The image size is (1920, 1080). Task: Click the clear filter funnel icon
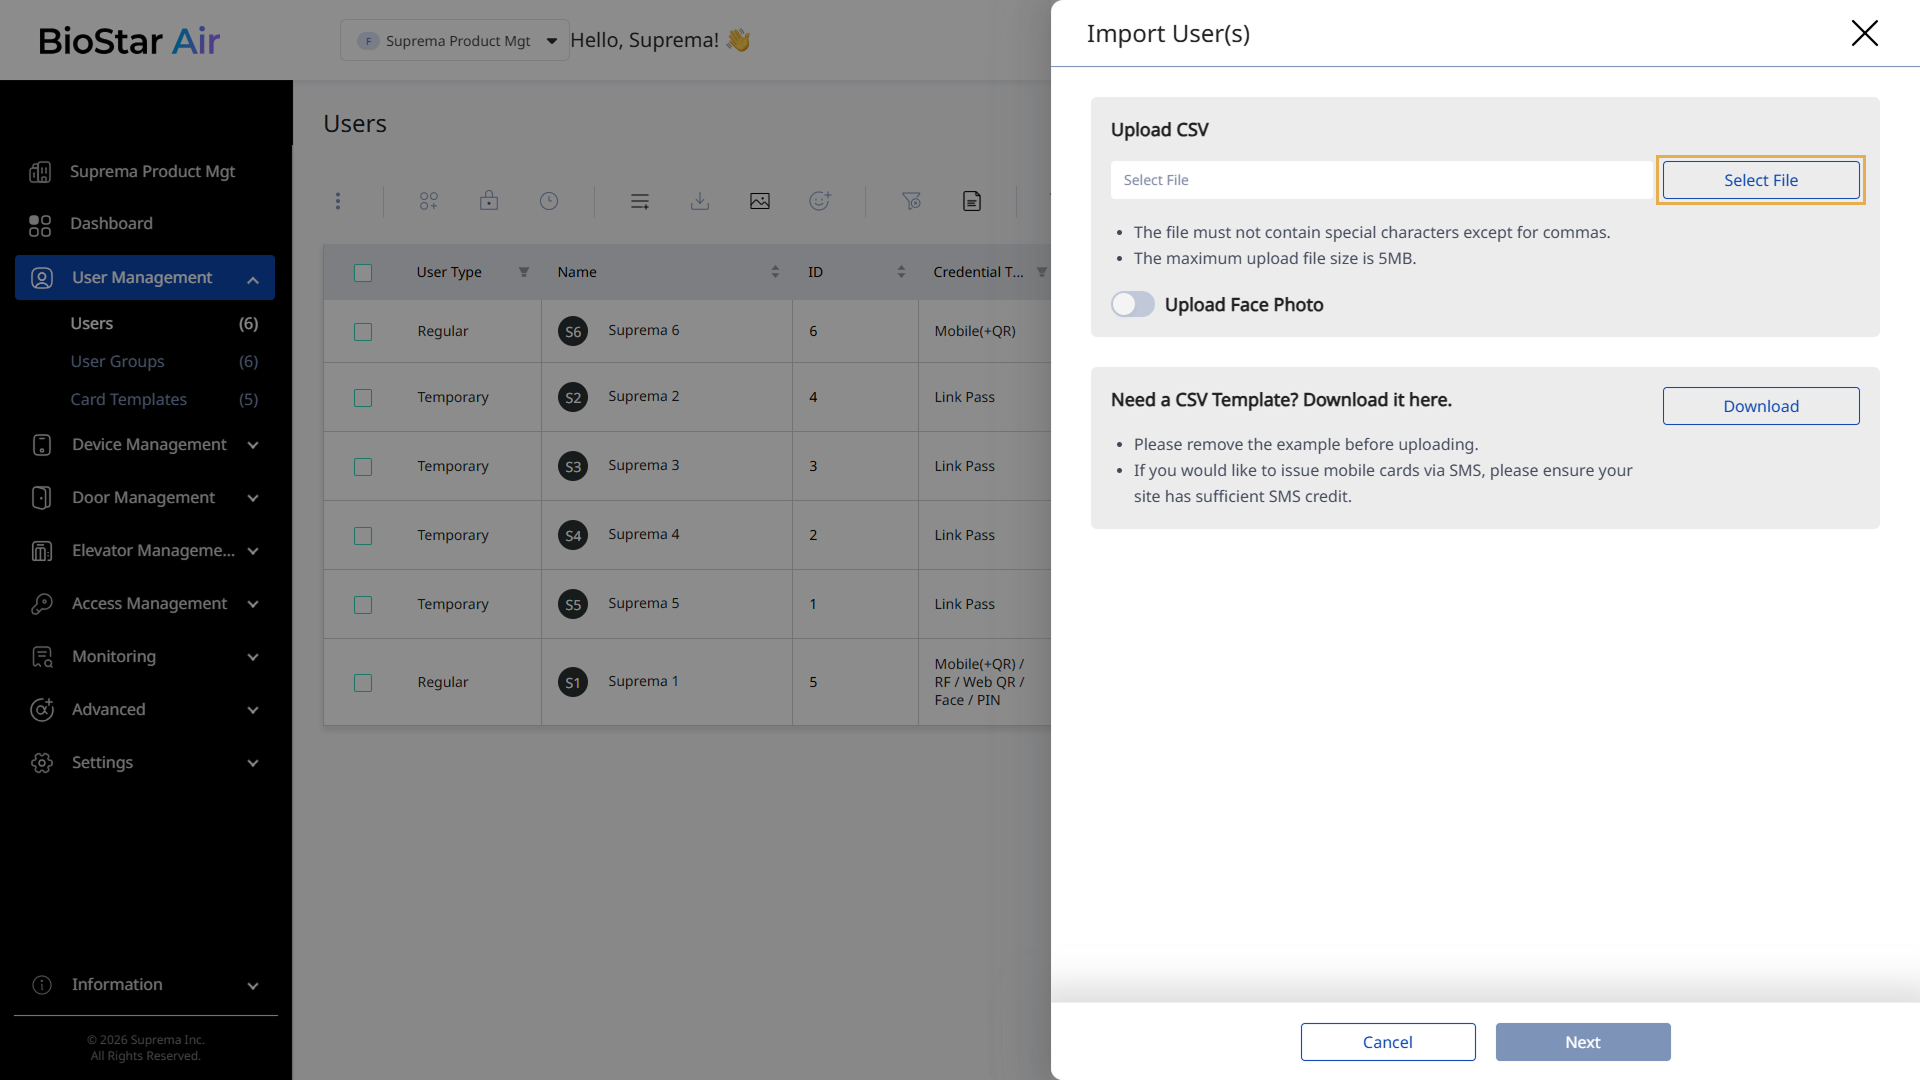(x=911, y=201)
